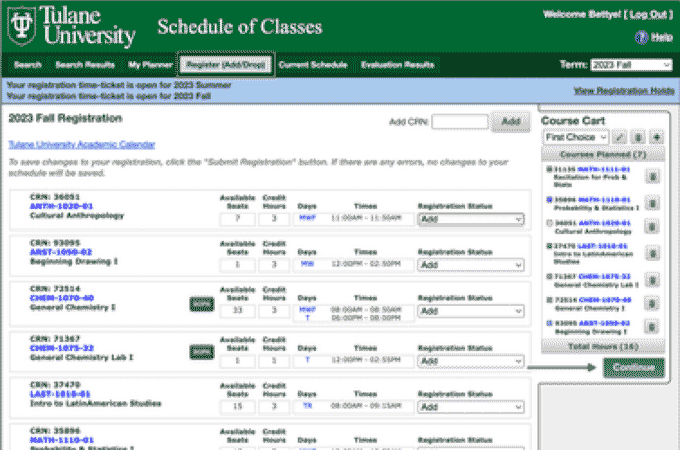Screen dimensions: 680x450
Task: Go to the Search tab
Action: pos(28,65)
